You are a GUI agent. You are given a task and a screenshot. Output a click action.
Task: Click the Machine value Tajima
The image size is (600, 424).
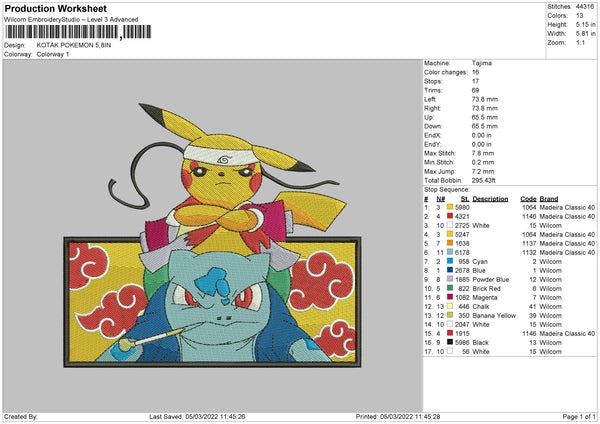coord(482,63)
